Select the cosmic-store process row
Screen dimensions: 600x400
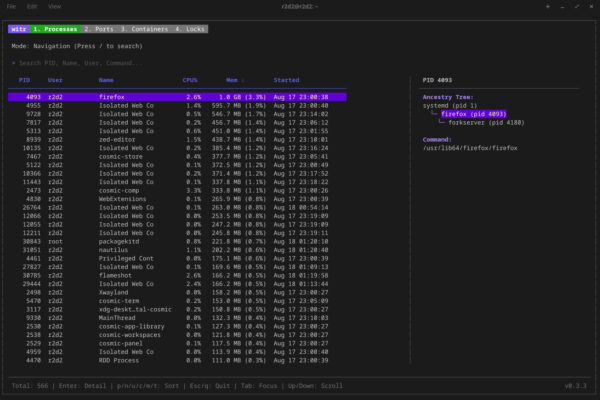(177, 157)
